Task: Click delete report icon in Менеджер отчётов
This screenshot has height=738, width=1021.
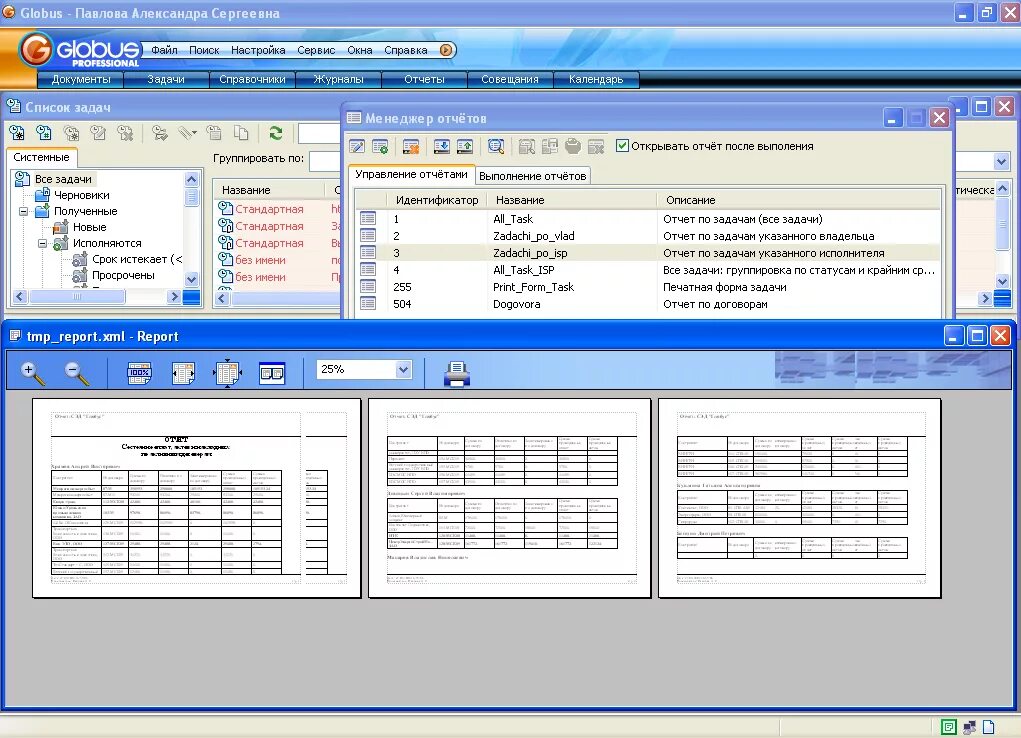Action: [x=410, y=147]
